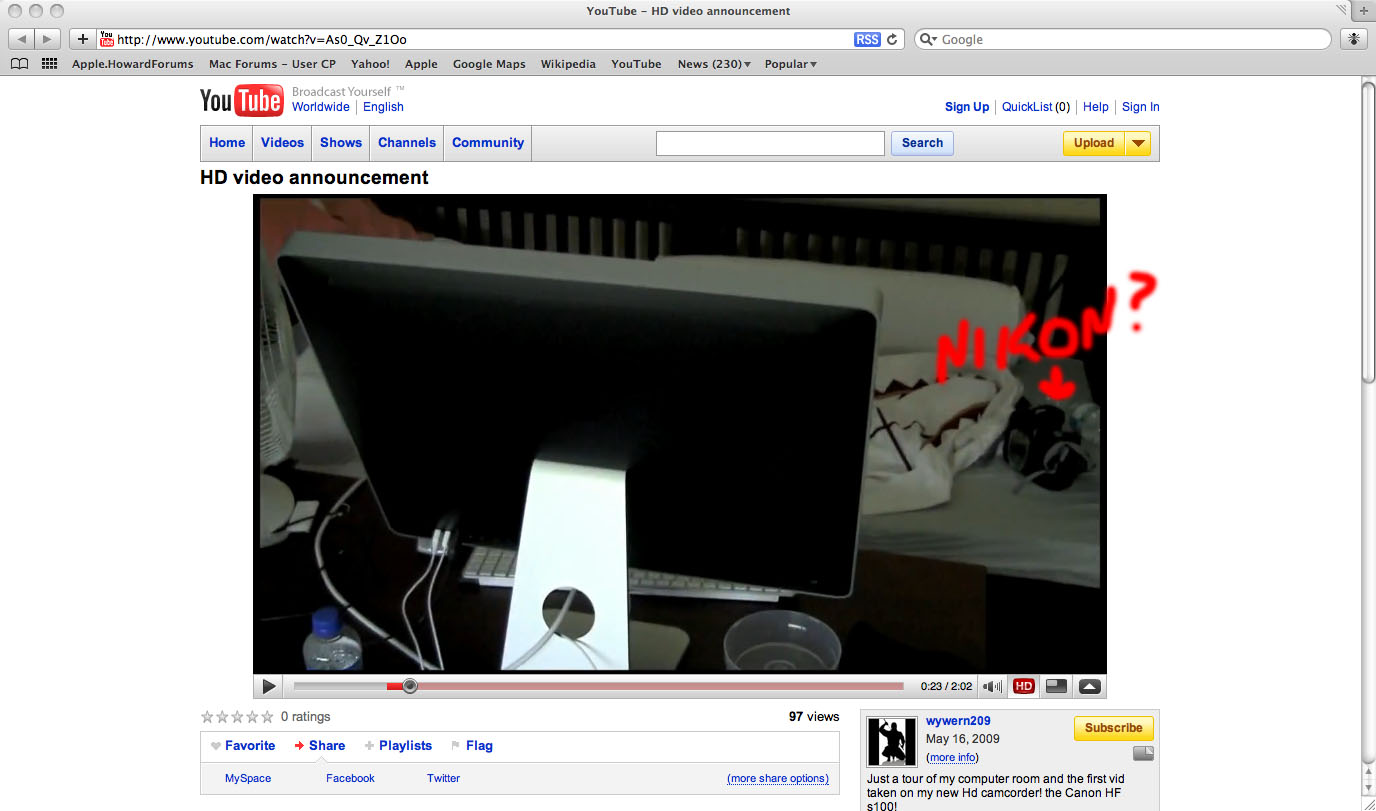The height and width of the screenshot is (811, 1376).
Task: Open the Channels tab
Action: coord(407,143)
